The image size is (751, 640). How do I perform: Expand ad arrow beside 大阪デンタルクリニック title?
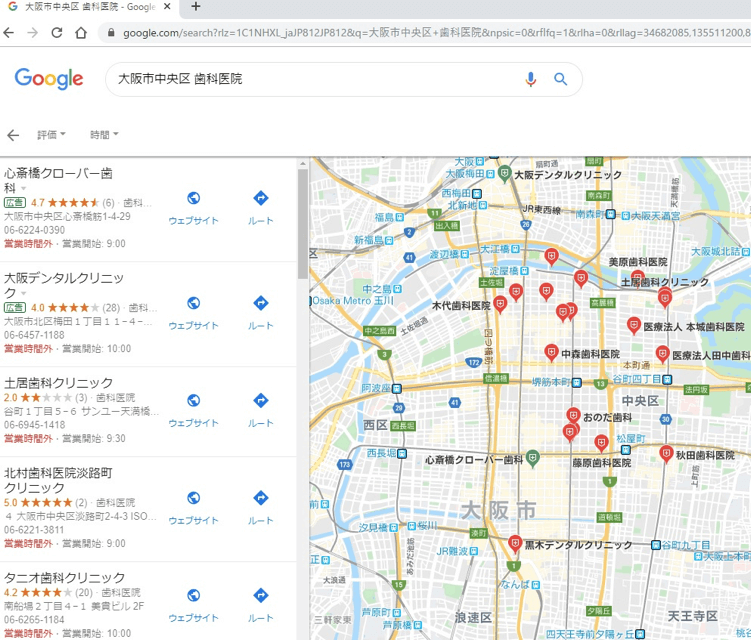(x=23, y=293)
